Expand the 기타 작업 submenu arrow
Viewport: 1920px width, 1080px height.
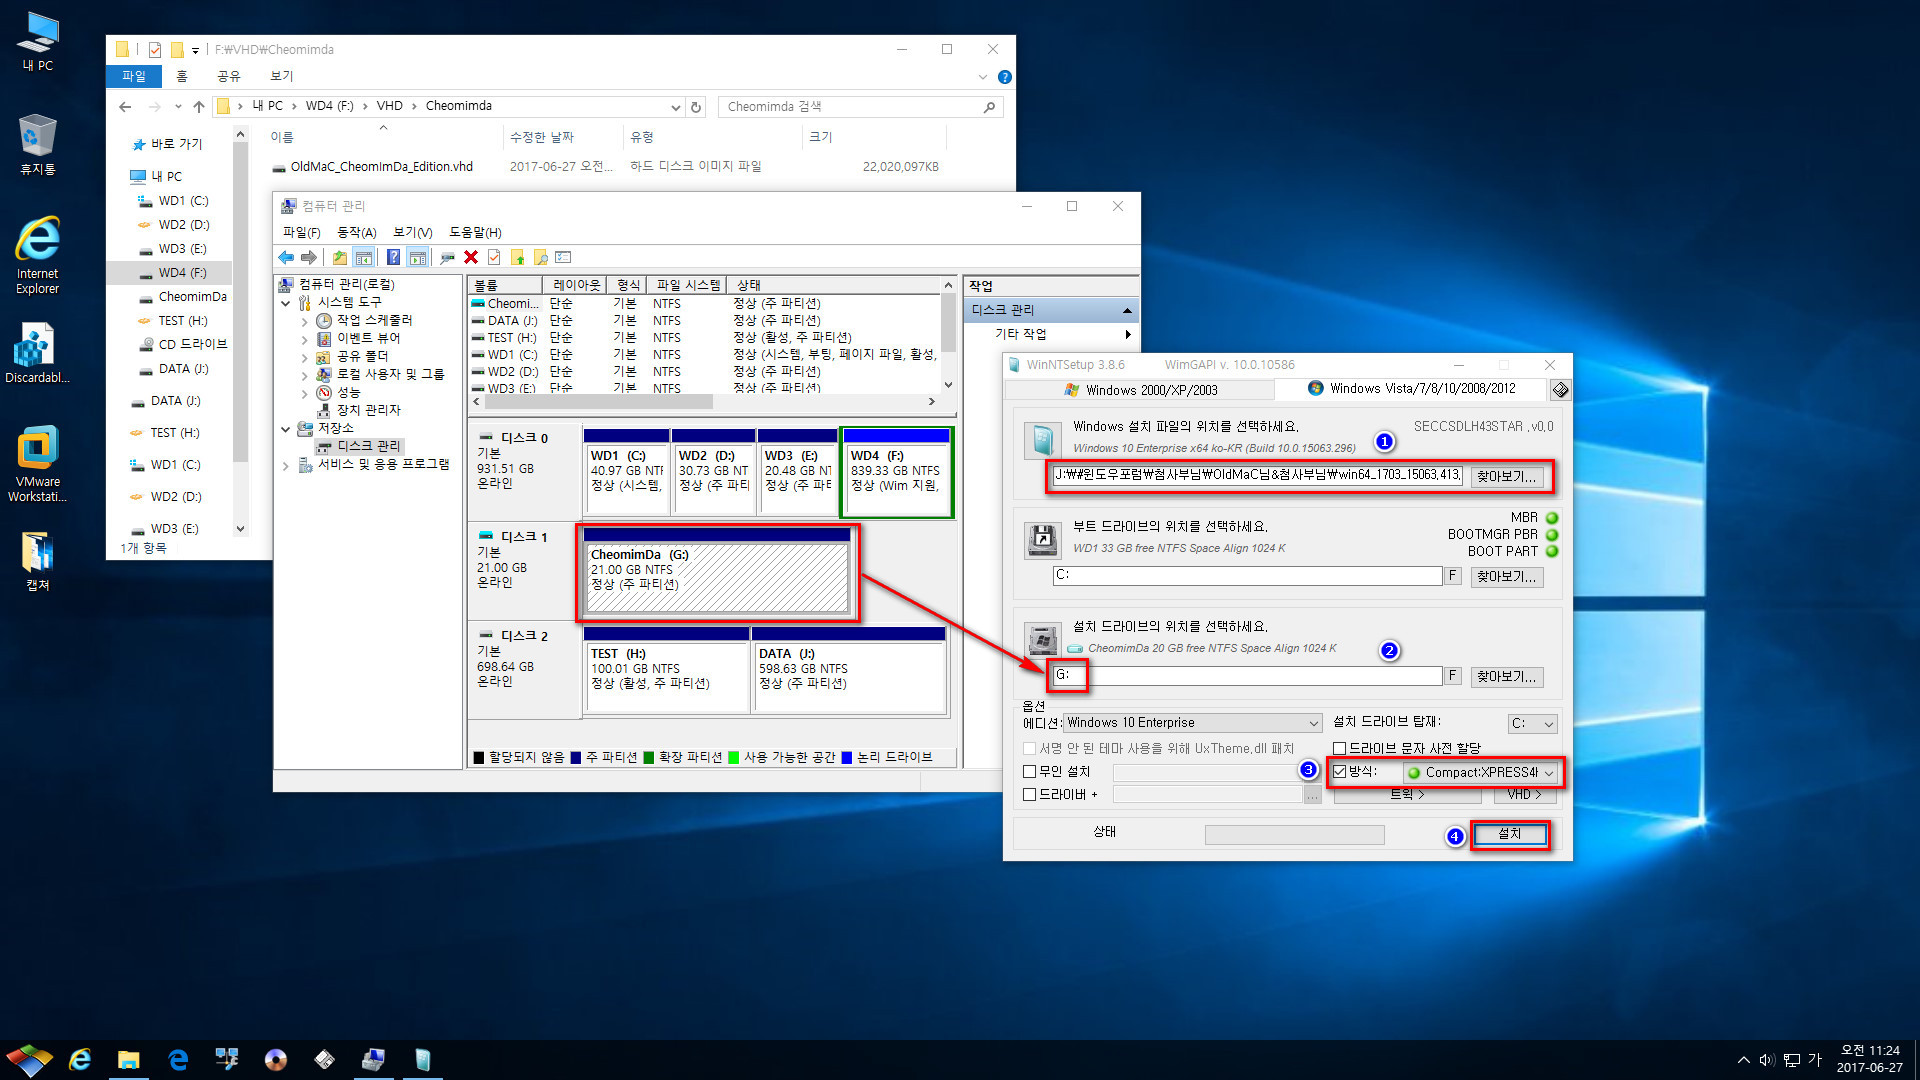click(1128, 335)
